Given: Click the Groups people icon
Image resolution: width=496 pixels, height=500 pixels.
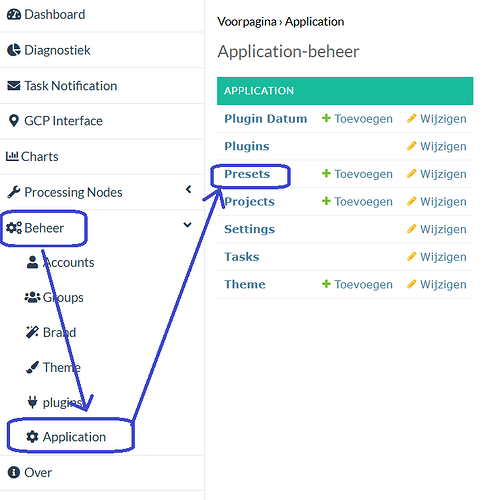Looking at the screenshot, I should pos(32,297).
